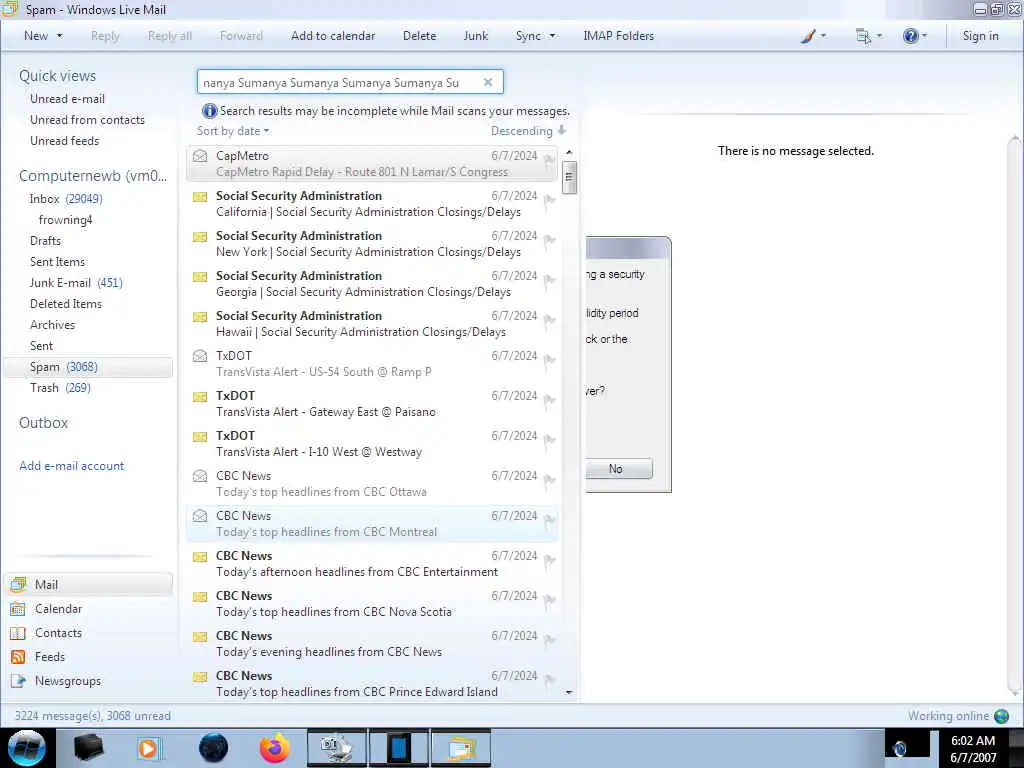
Task: Select Unread e-mail quick view
Action: point(67,99)
